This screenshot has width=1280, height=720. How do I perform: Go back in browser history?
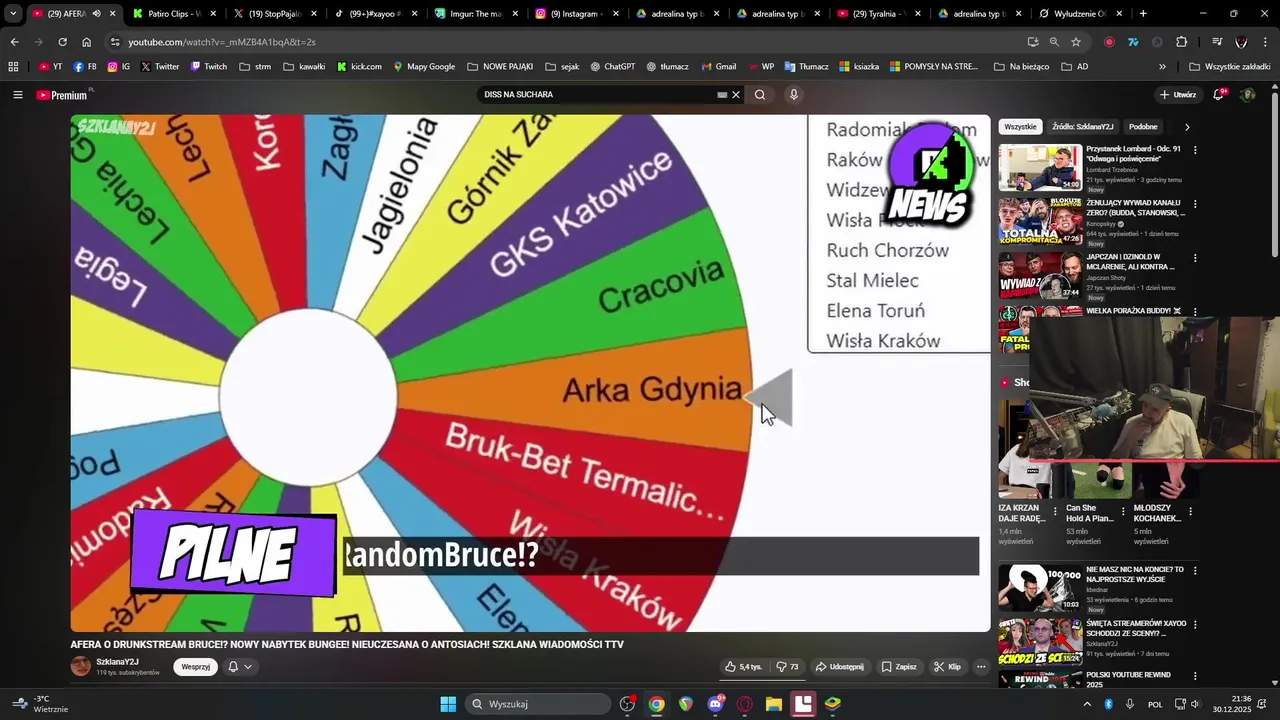point(14,42)
